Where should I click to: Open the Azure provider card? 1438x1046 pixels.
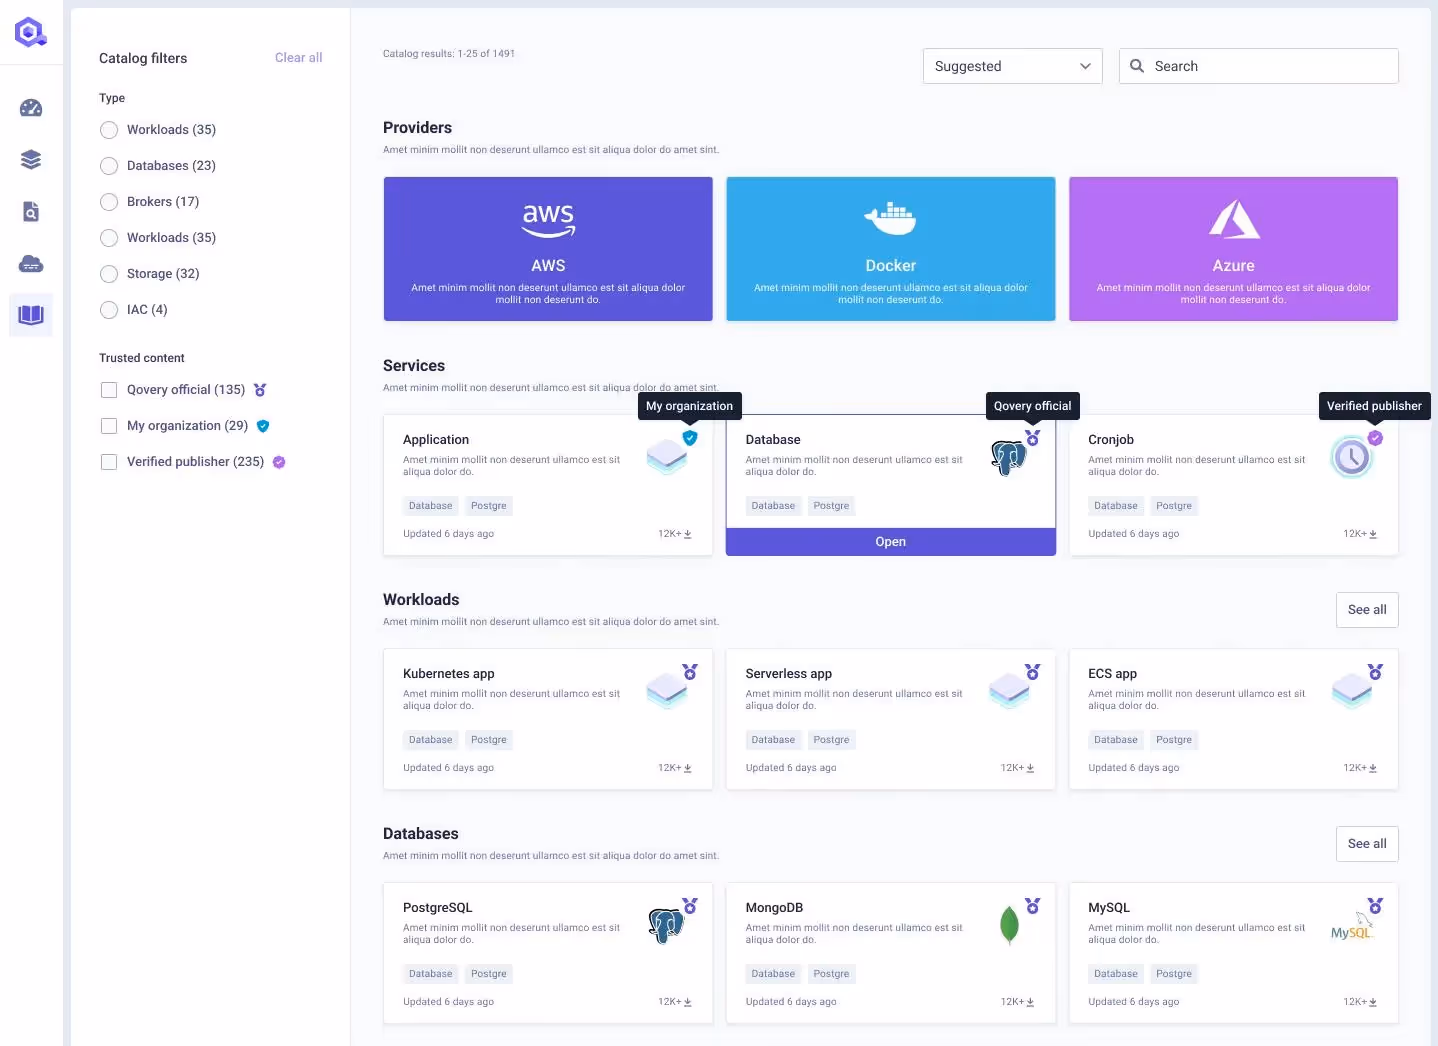1233,249
